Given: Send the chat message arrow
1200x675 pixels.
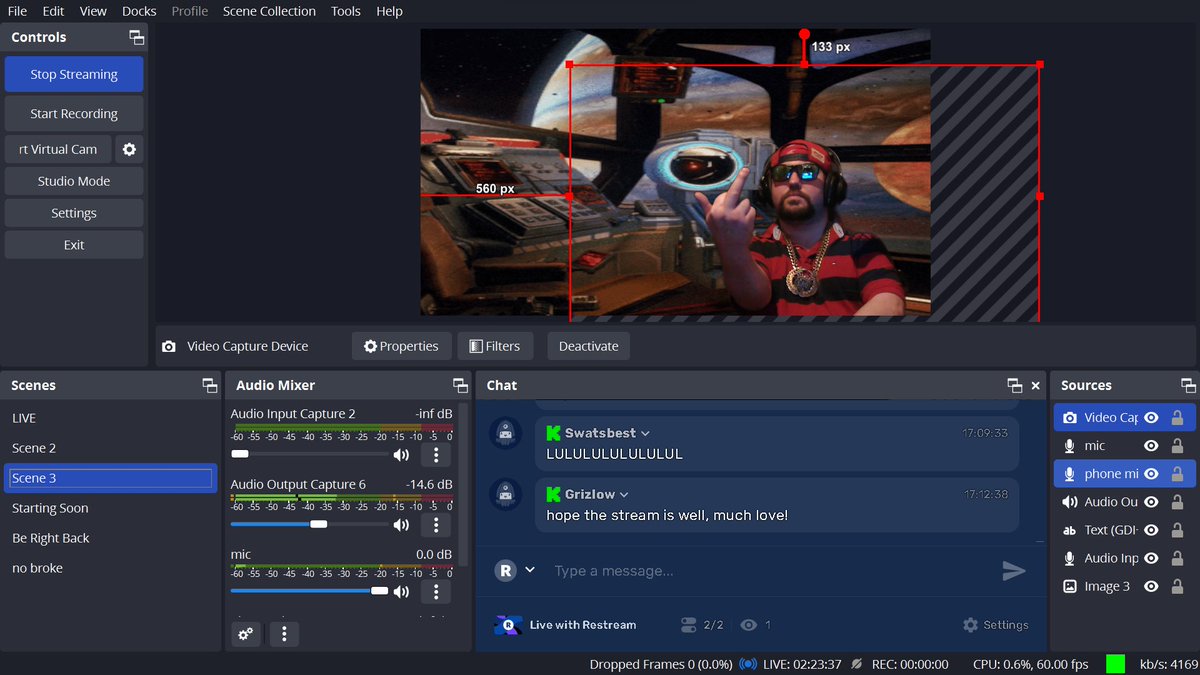Looking at the screenshot, I should (x=1014, y=570).
